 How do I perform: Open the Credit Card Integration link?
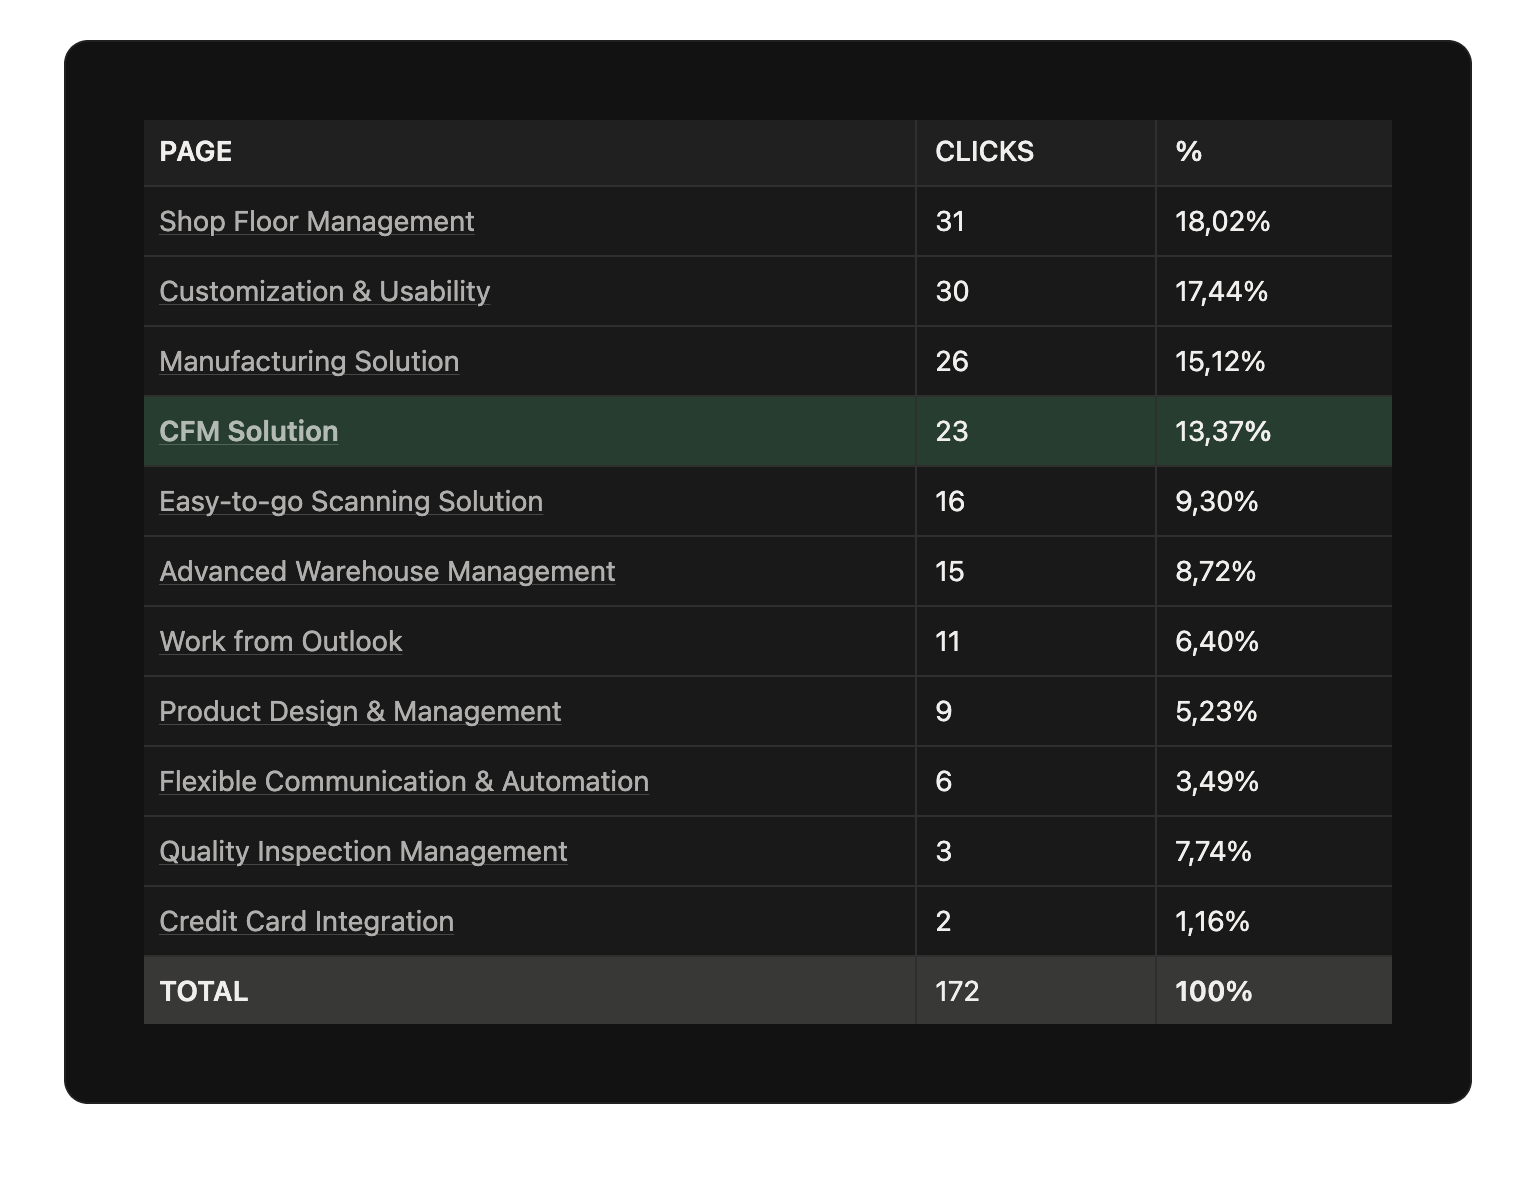305,921
